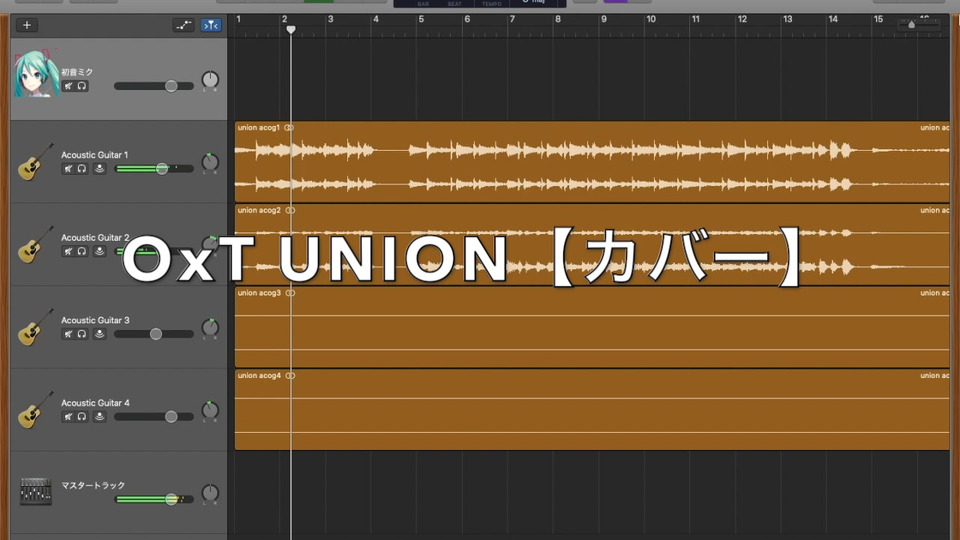Select the union acog3 audio region
Viewport: 960px width, 540px height.
(592, 327)
